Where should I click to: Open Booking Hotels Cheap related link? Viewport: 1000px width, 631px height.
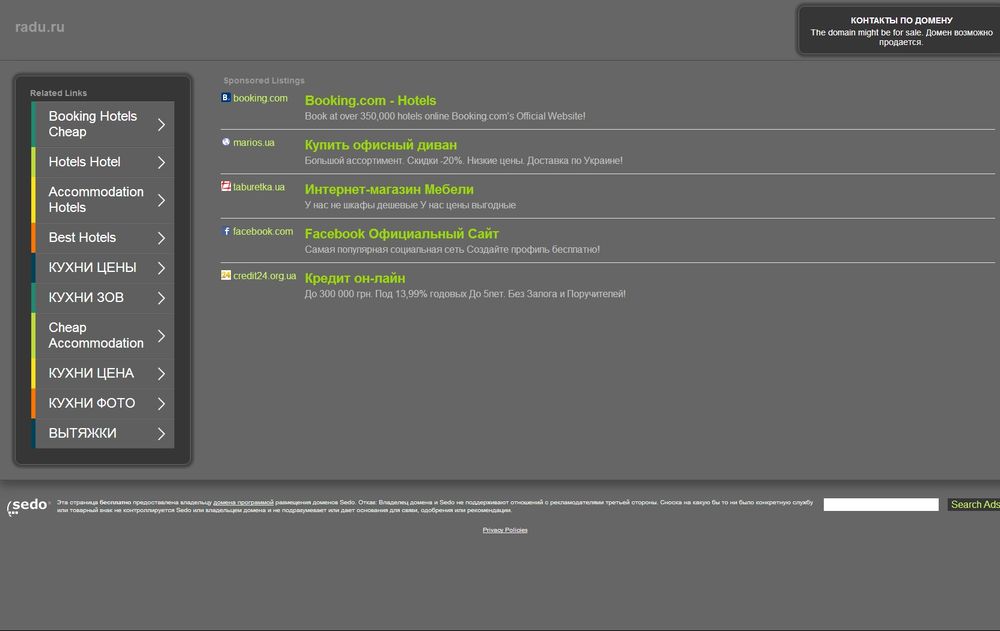click(x=103, y=124)
